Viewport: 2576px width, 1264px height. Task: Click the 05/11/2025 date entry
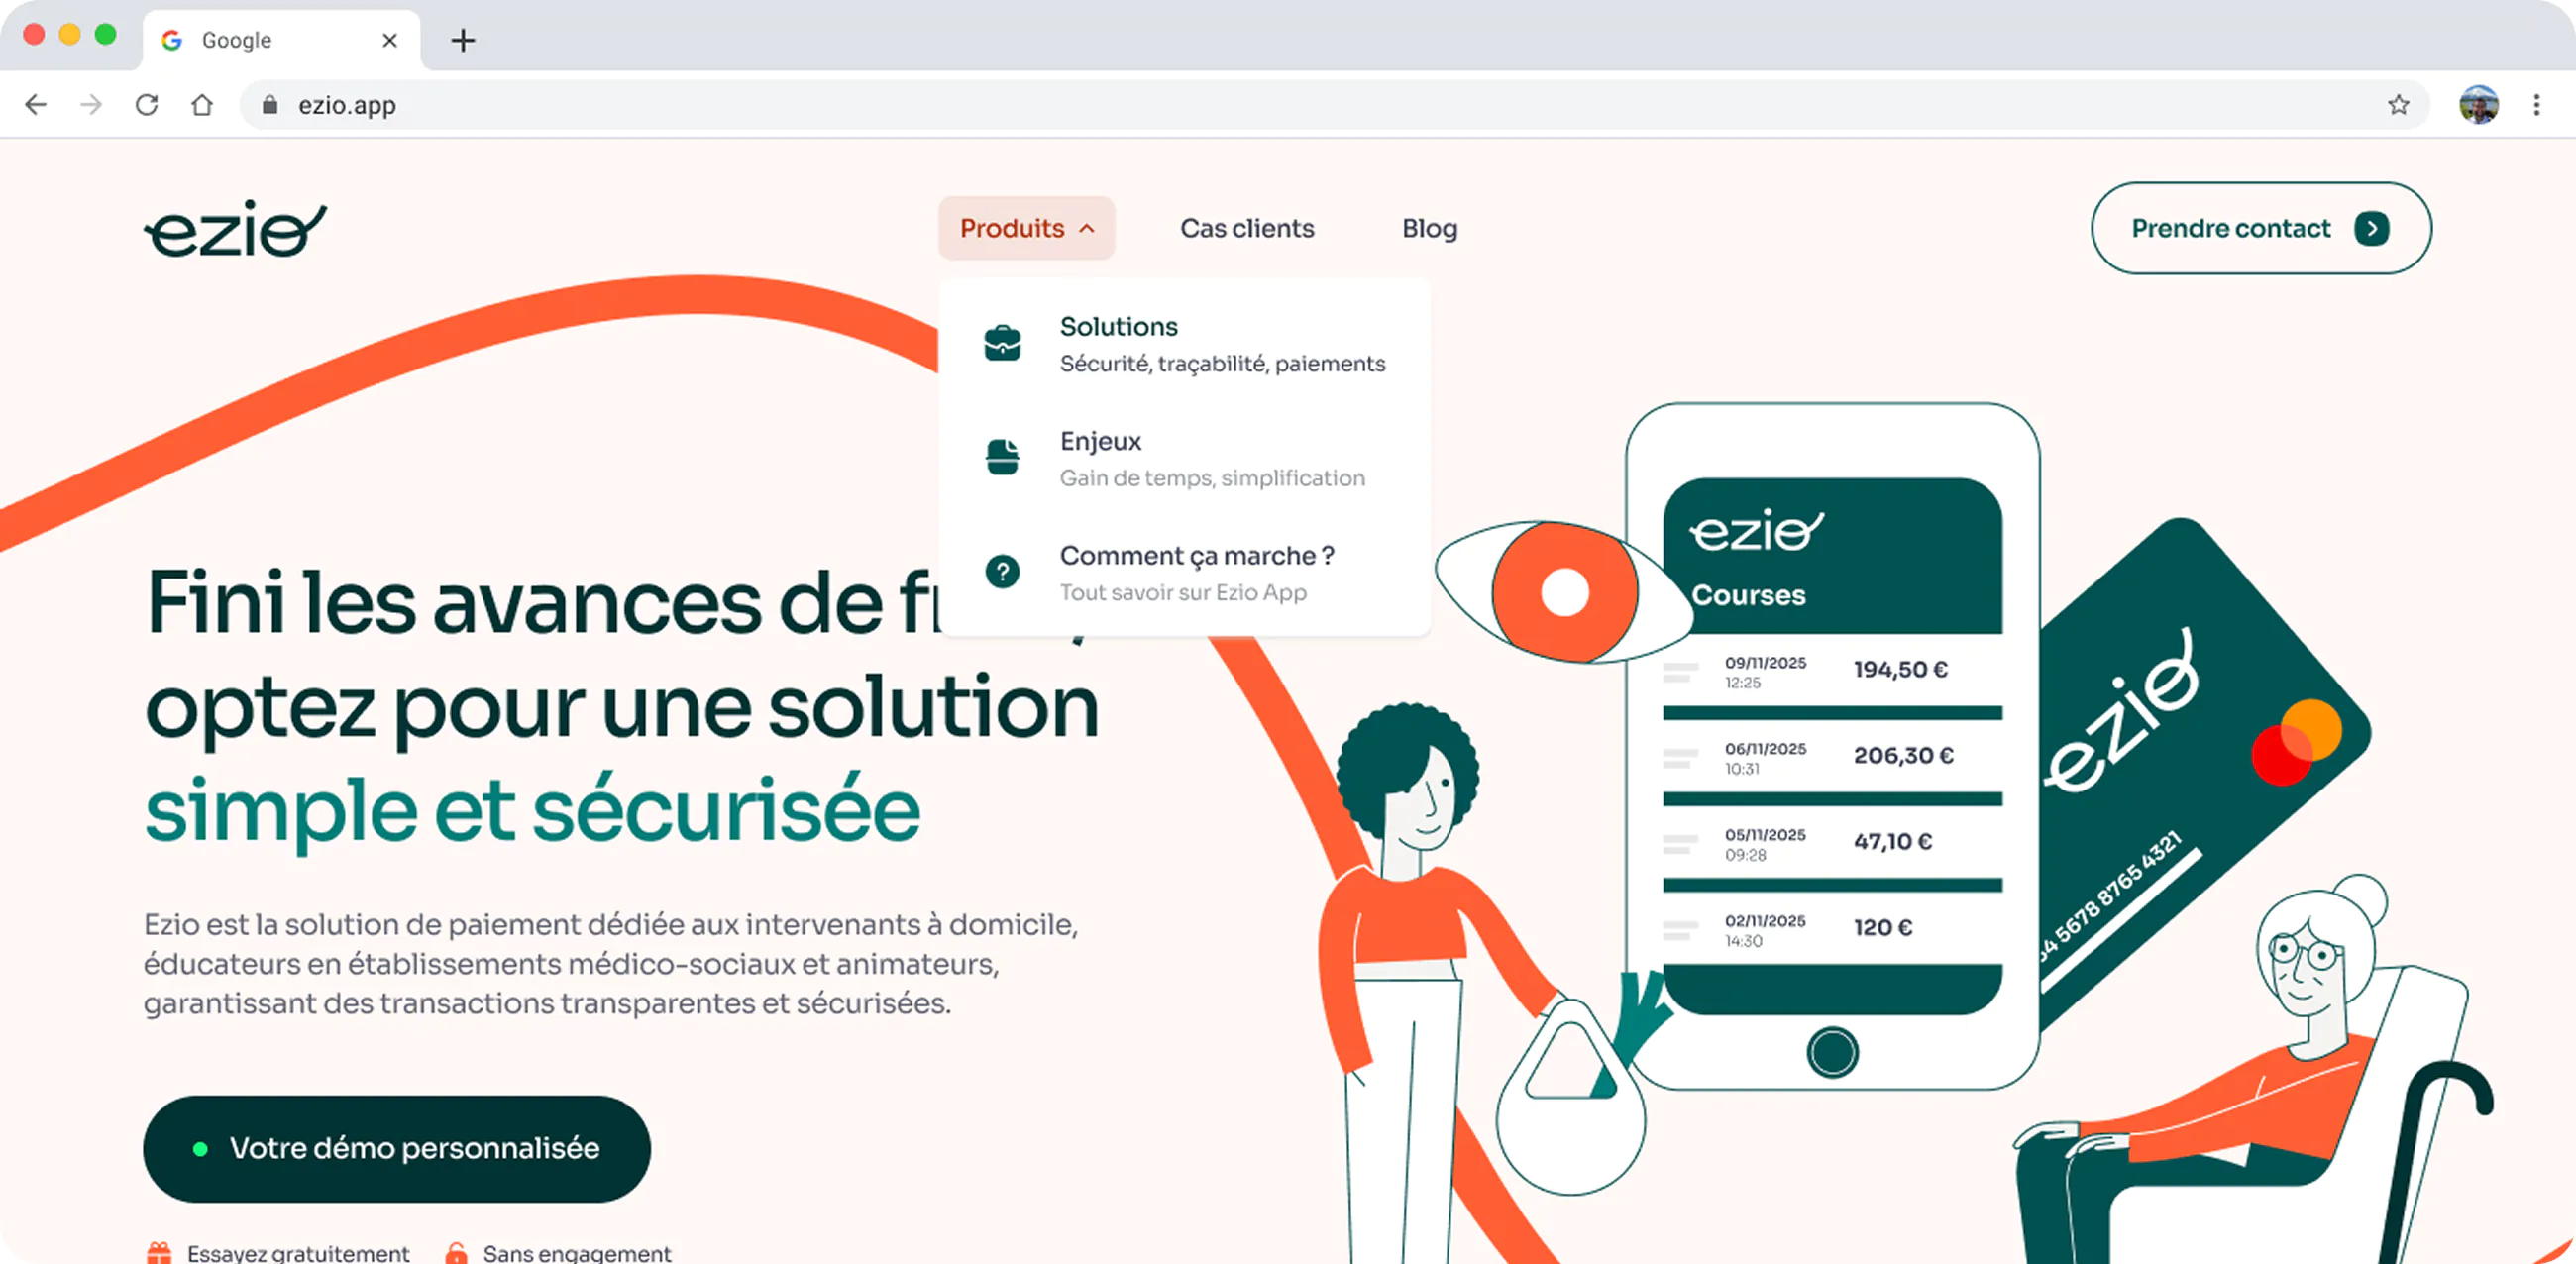(x=1765, y=834)
